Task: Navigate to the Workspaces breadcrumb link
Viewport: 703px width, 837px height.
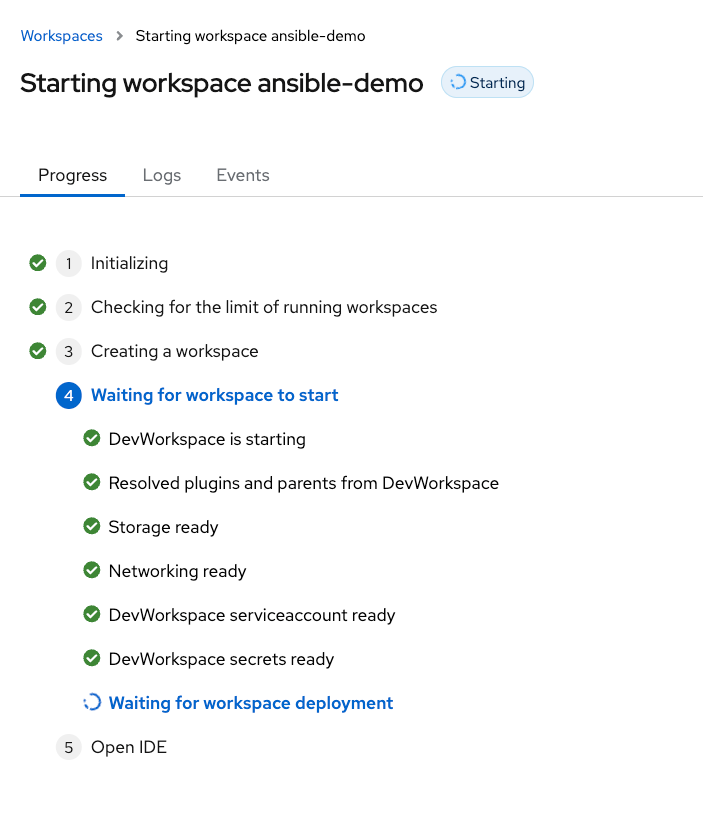Action: point(61,36)
